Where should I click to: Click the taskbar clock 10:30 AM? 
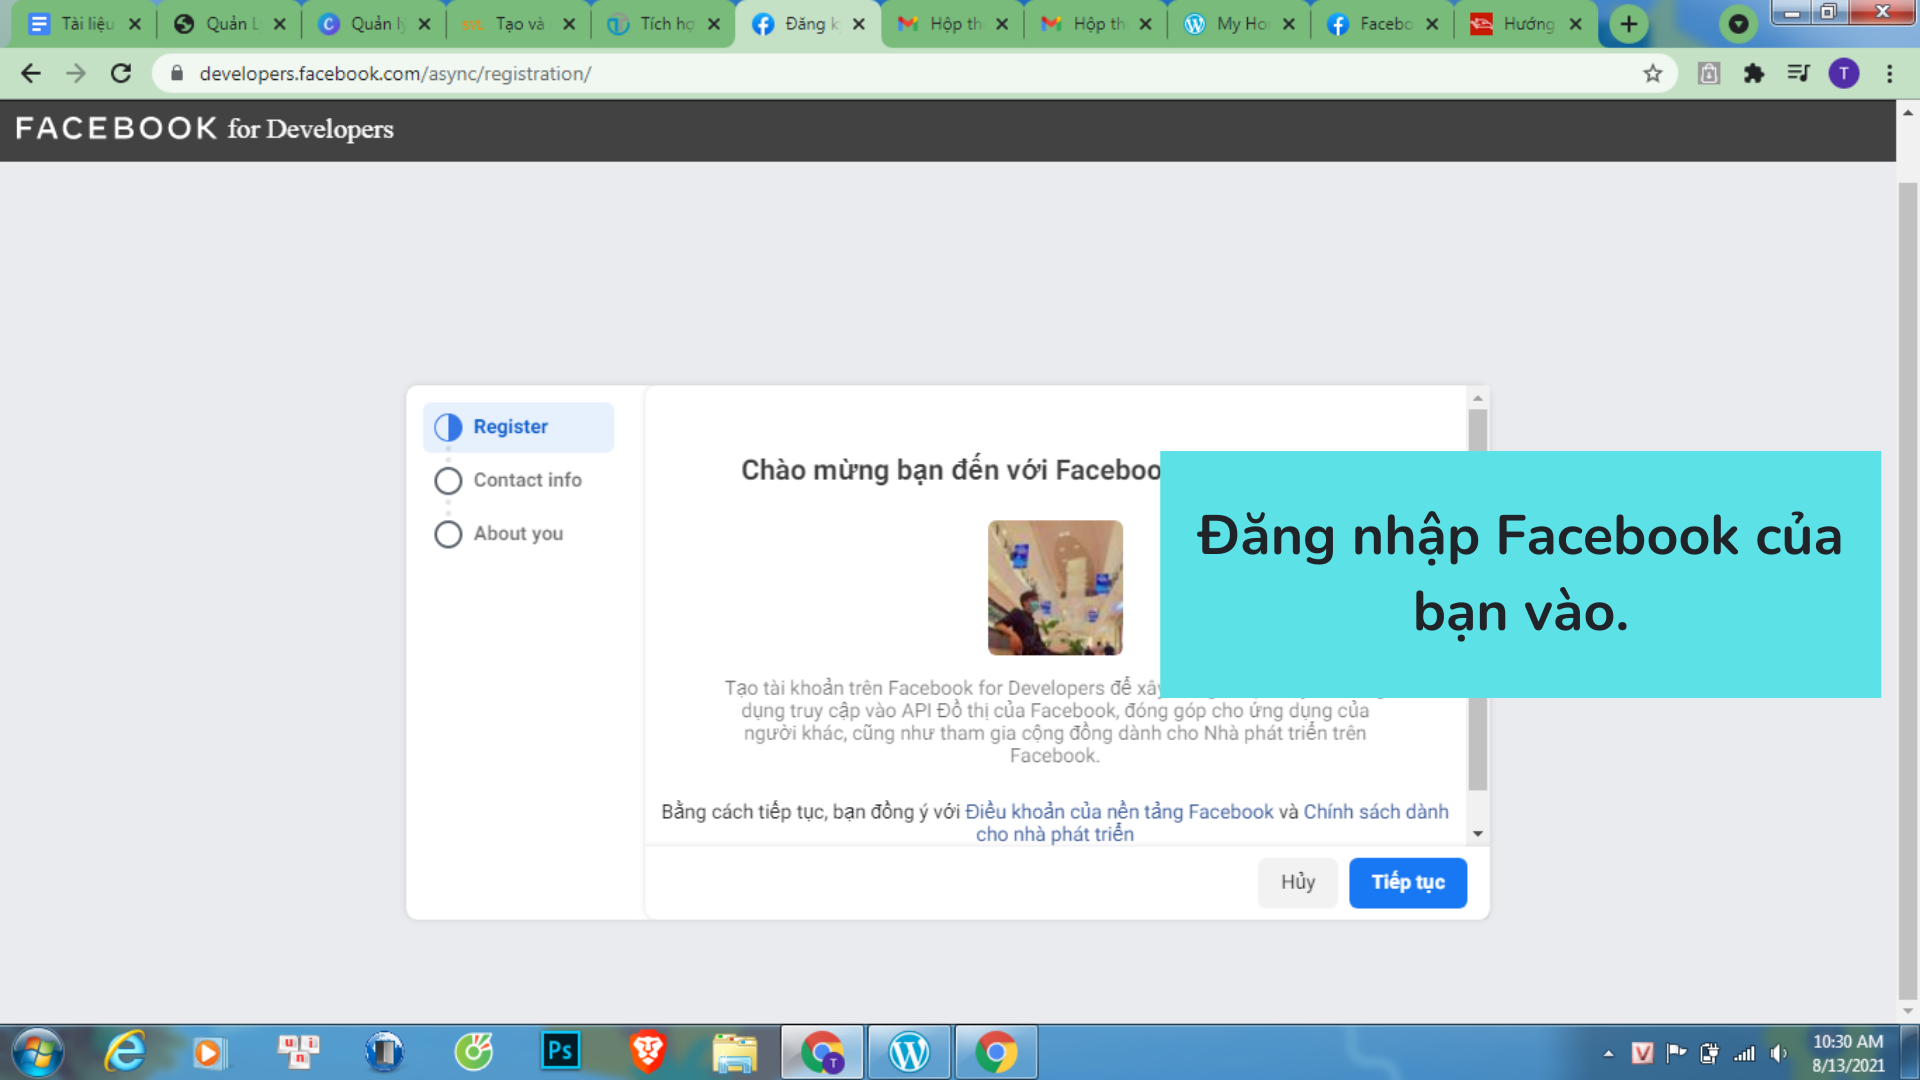(x=1848, y=1041)
